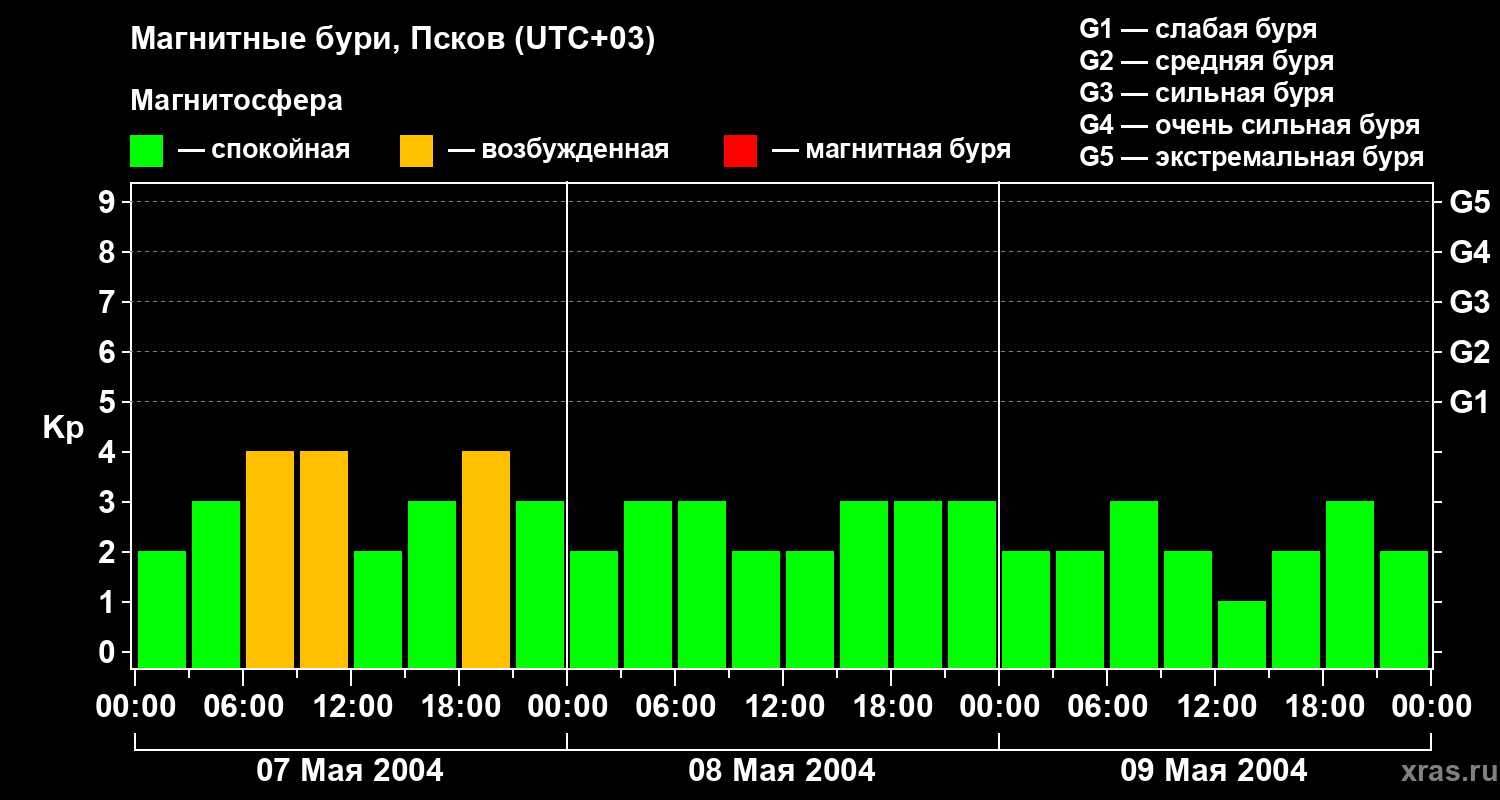Click the Kp value 5 on left axis

[107, 402]
